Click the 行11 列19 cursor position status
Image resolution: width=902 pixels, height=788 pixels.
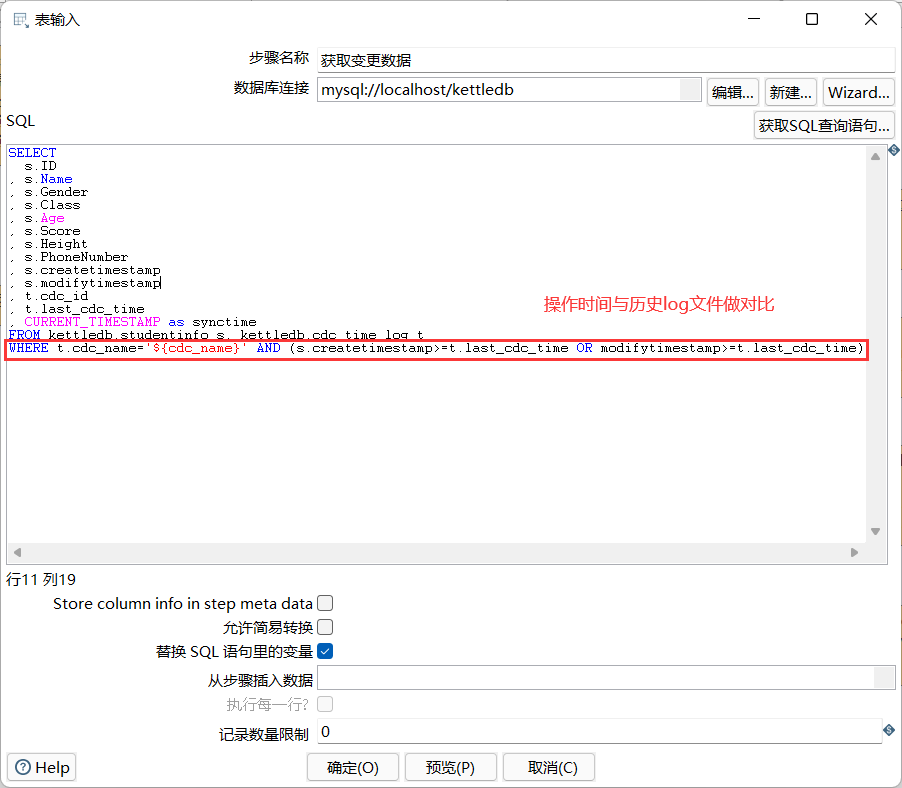(x=41, y=579)
